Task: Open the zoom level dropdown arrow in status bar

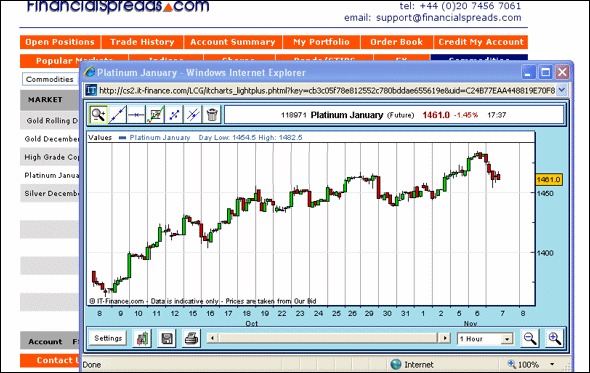Action: (x=552, y=364)
